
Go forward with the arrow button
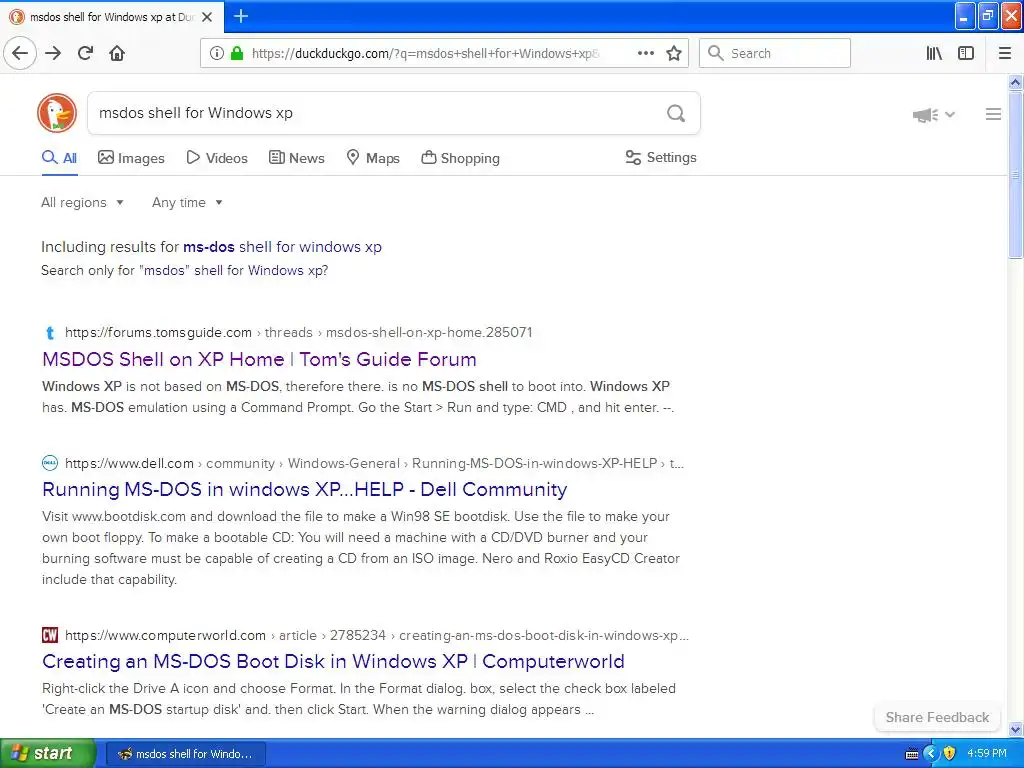tap(53, 53)
